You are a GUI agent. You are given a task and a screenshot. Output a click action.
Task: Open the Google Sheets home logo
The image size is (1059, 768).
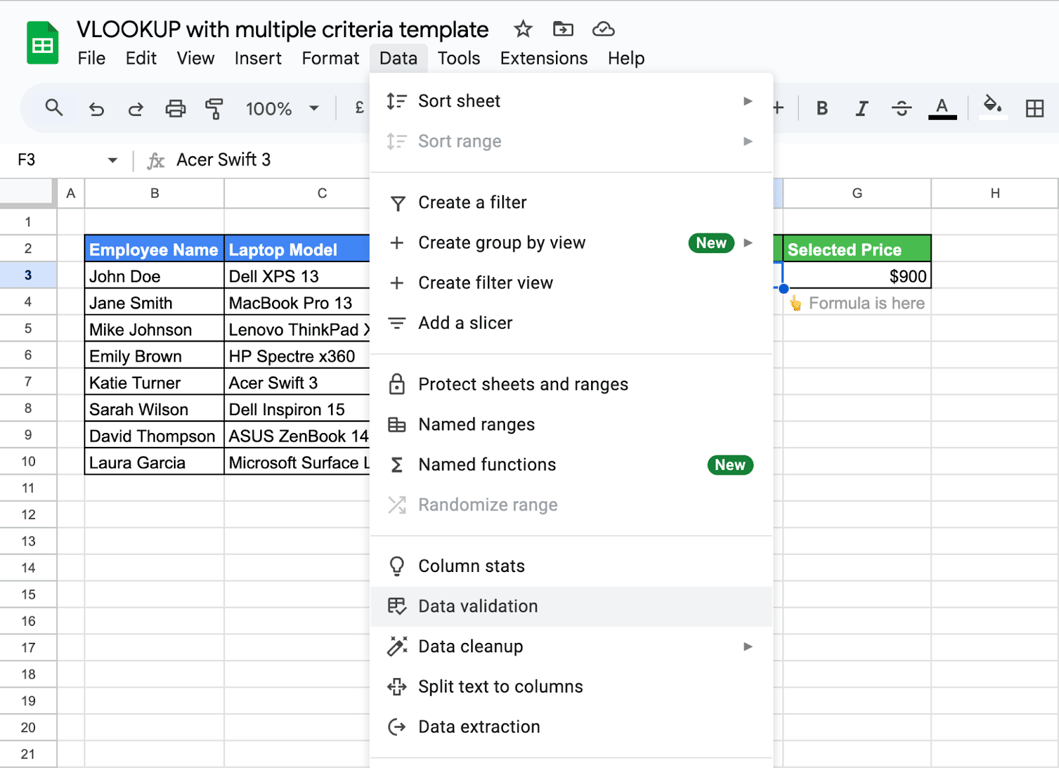pos(43,43)
